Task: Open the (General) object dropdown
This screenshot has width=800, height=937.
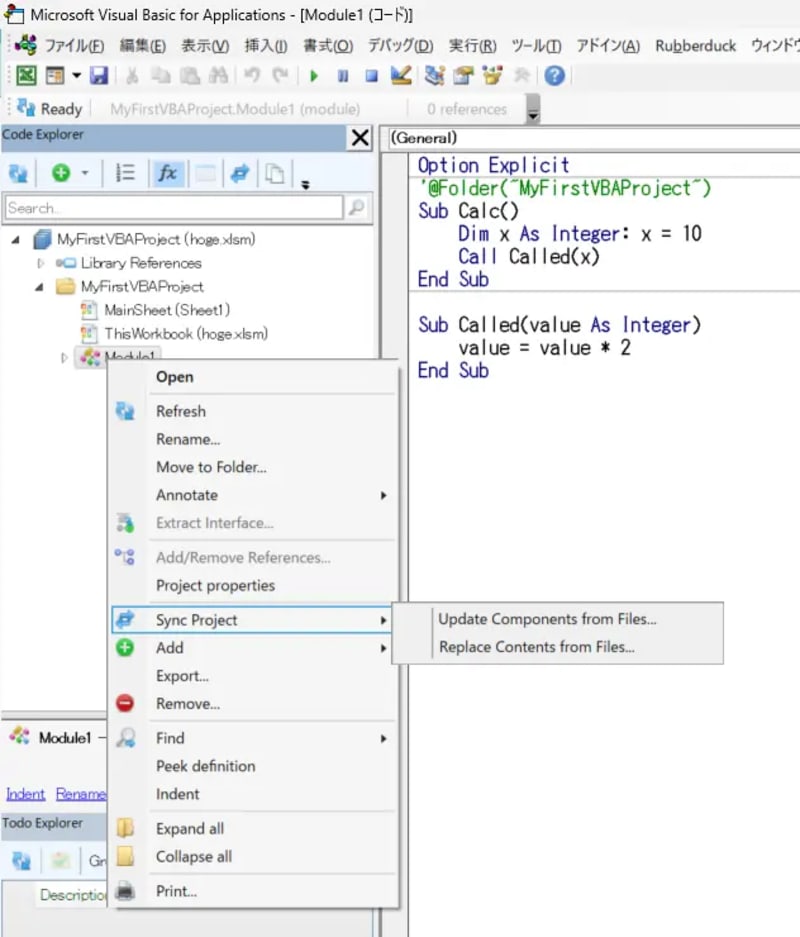Action: click(594, 138)
